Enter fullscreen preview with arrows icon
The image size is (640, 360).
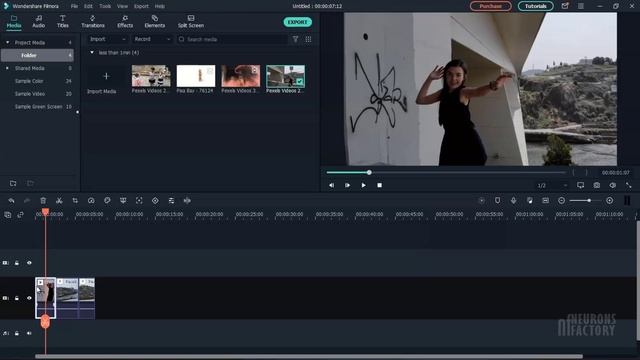pos(629,185)
